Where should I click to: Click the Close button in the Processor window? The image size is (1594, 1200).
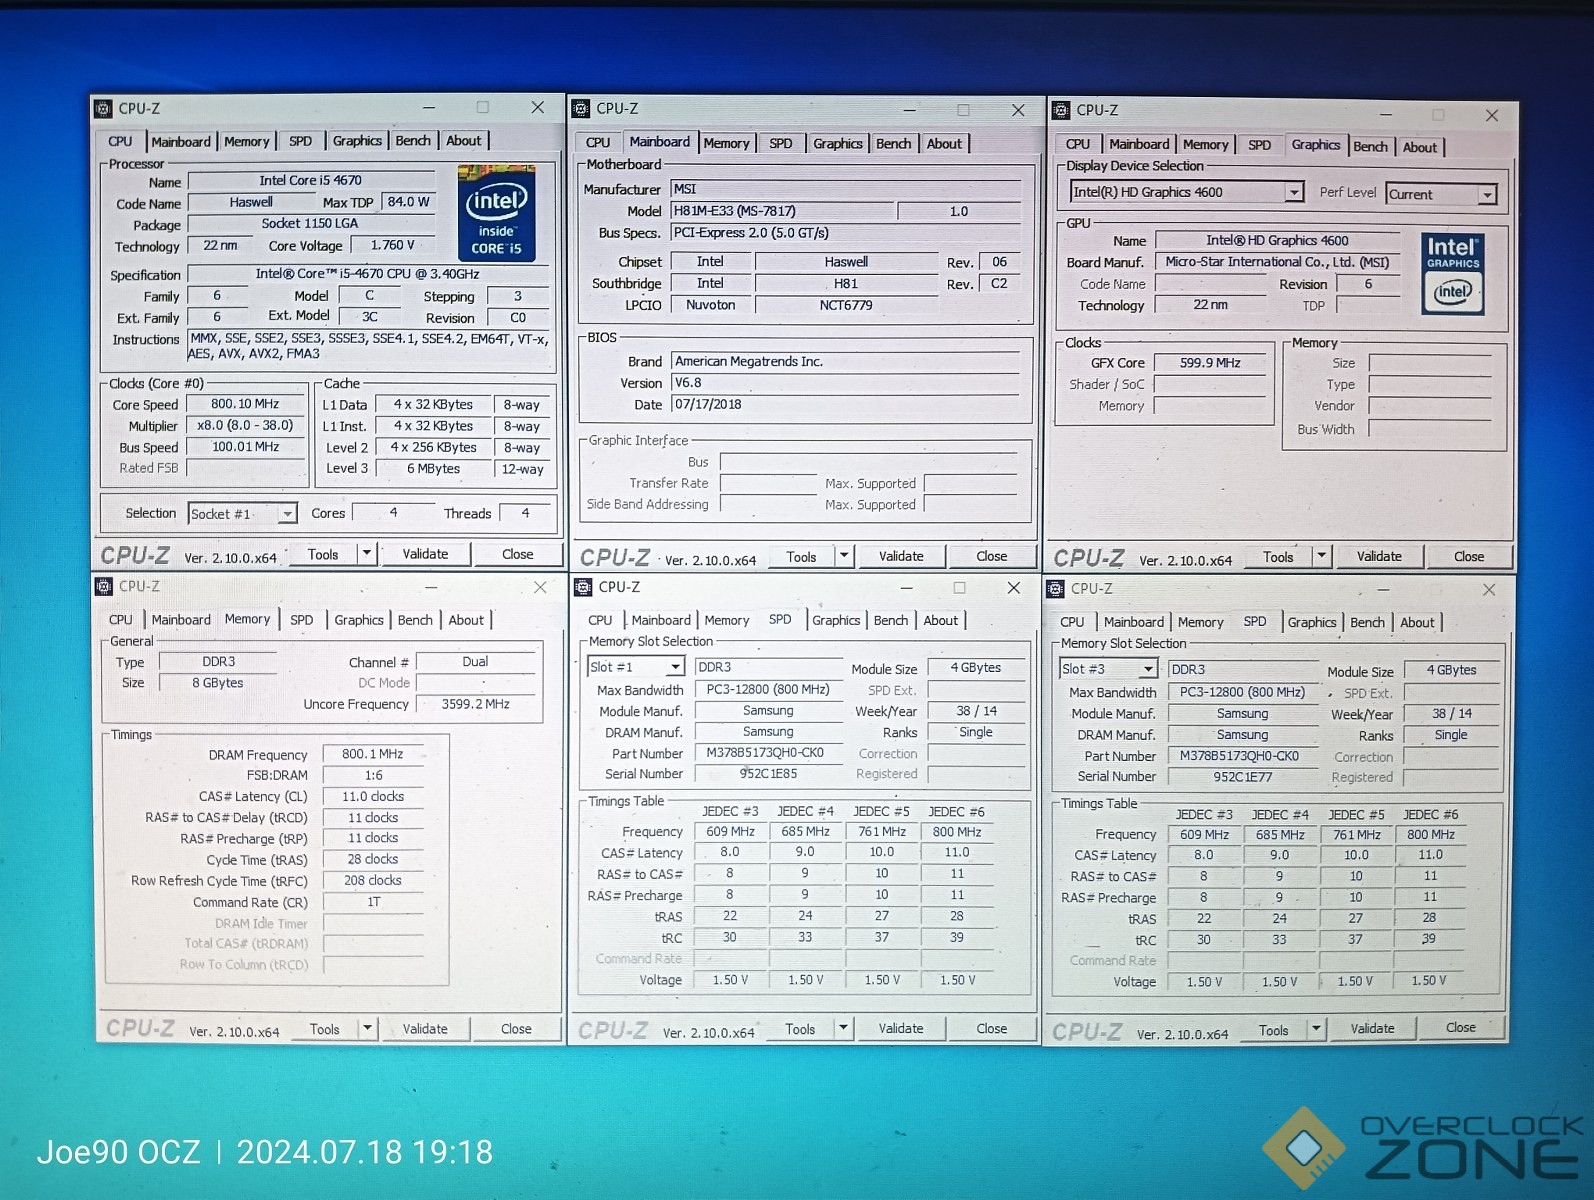point(518,554)
